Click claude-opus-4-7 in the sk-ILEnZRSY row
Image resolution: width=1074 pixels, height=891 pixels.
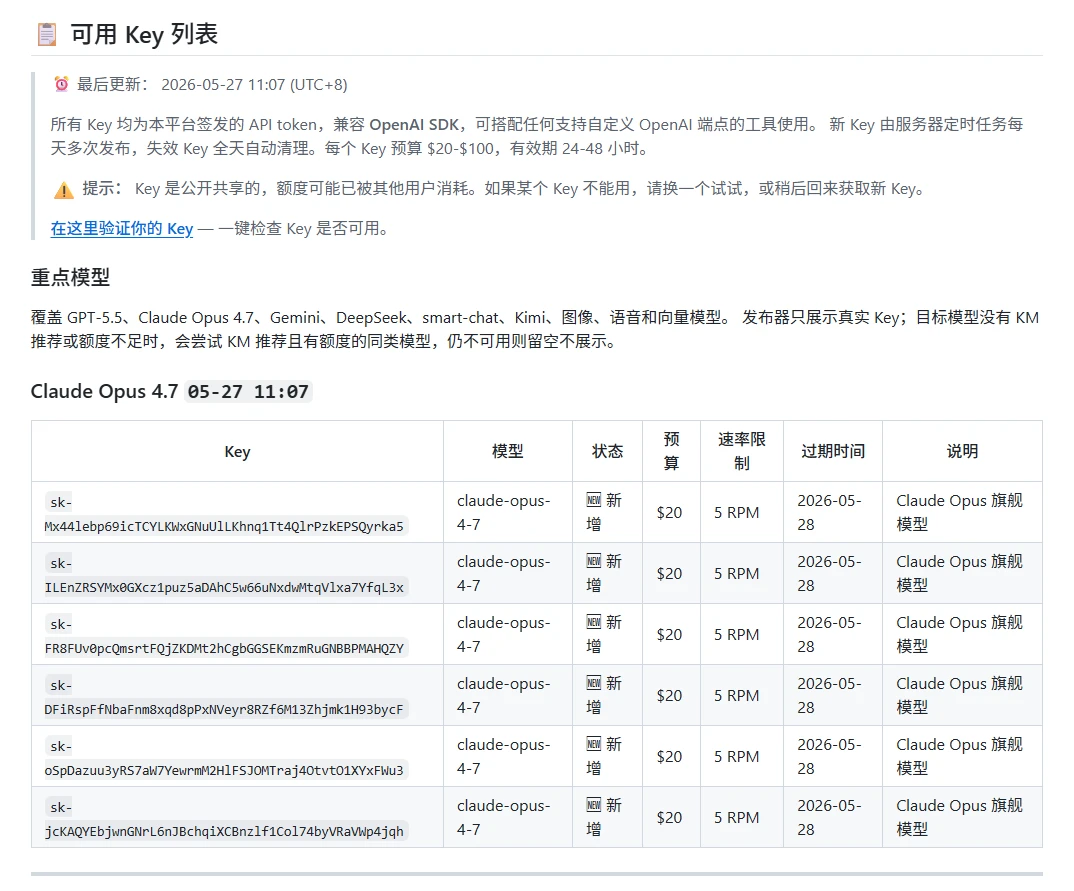tap(503, 573)
